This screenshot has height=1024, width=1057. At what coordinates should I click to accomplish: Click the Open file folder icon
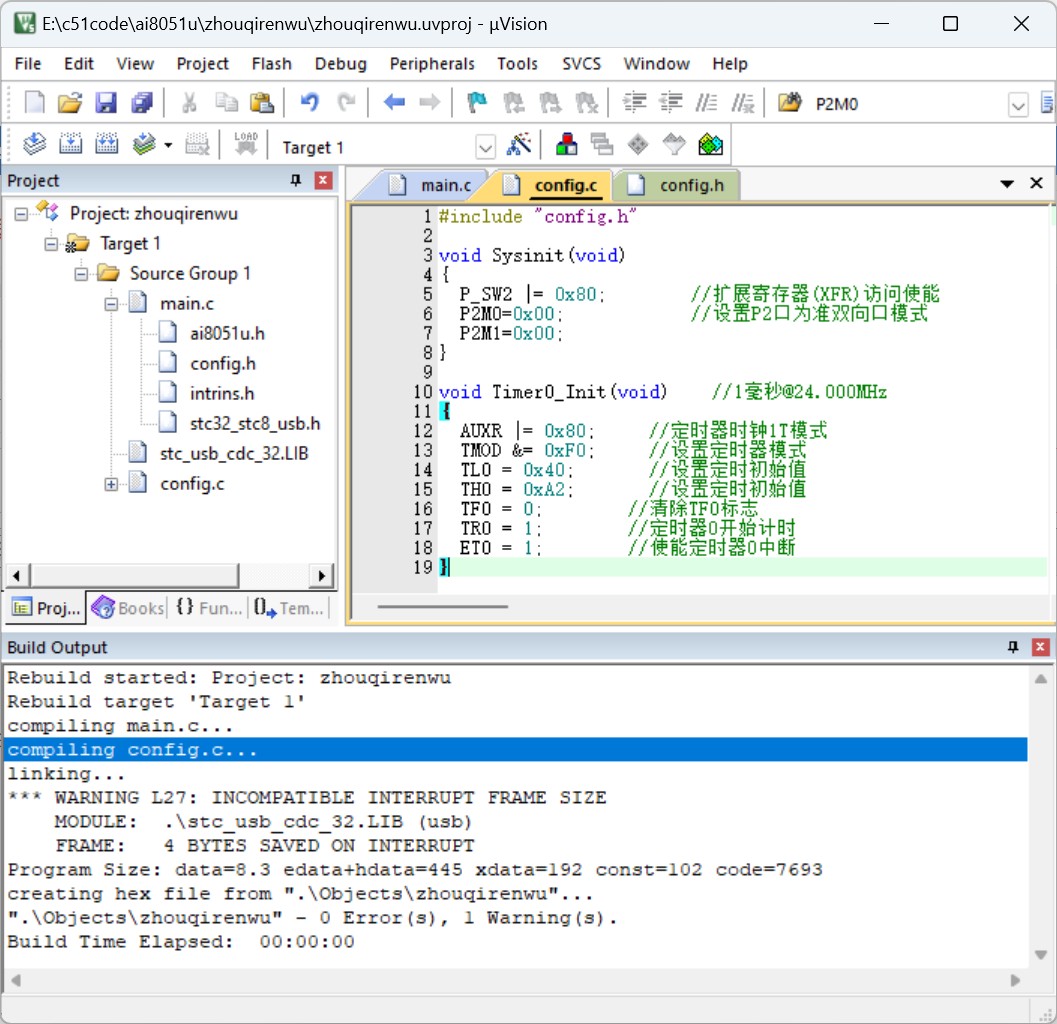click(x=69, y=103)
